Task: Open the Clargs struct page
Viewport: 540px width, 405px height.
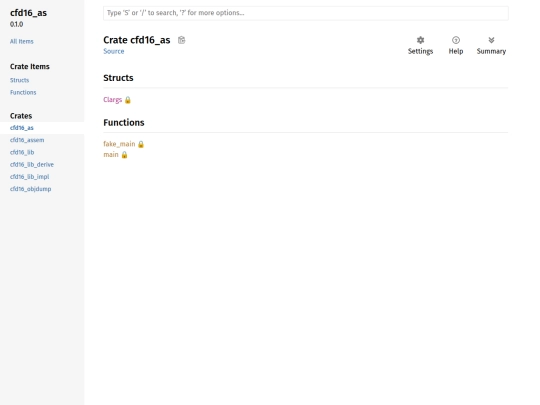Action: click(113, 100)
